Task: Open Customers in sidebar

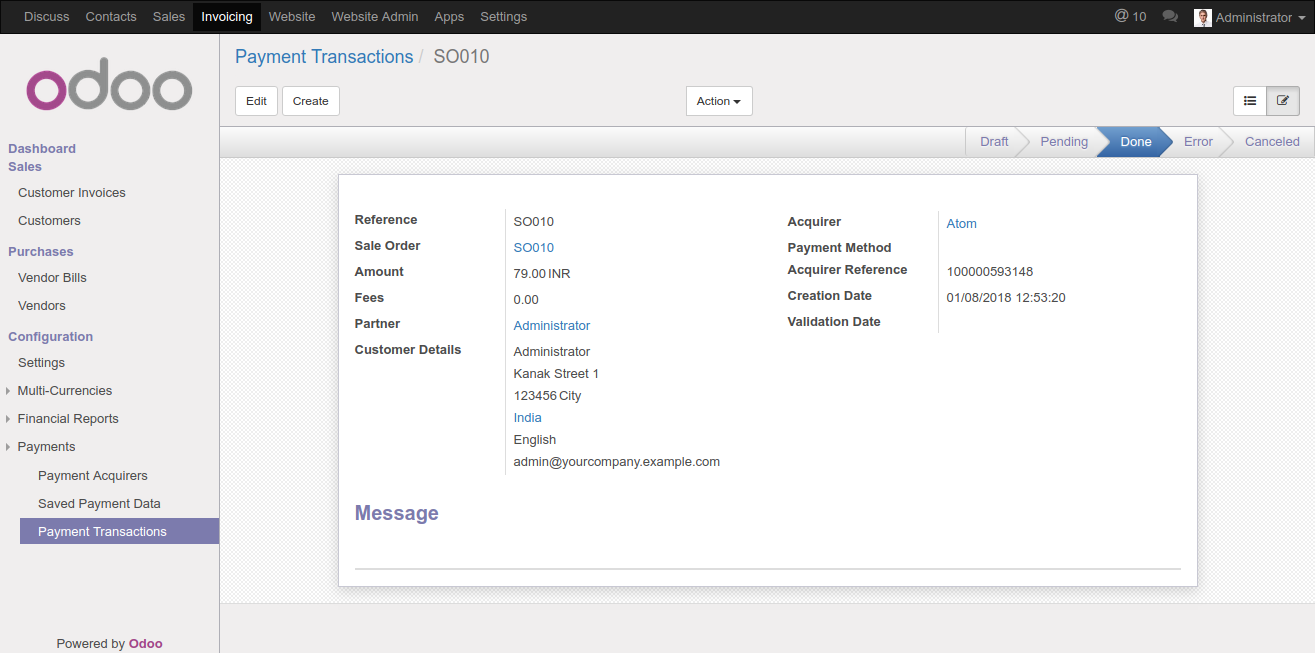Action: (x=49, y=221)
